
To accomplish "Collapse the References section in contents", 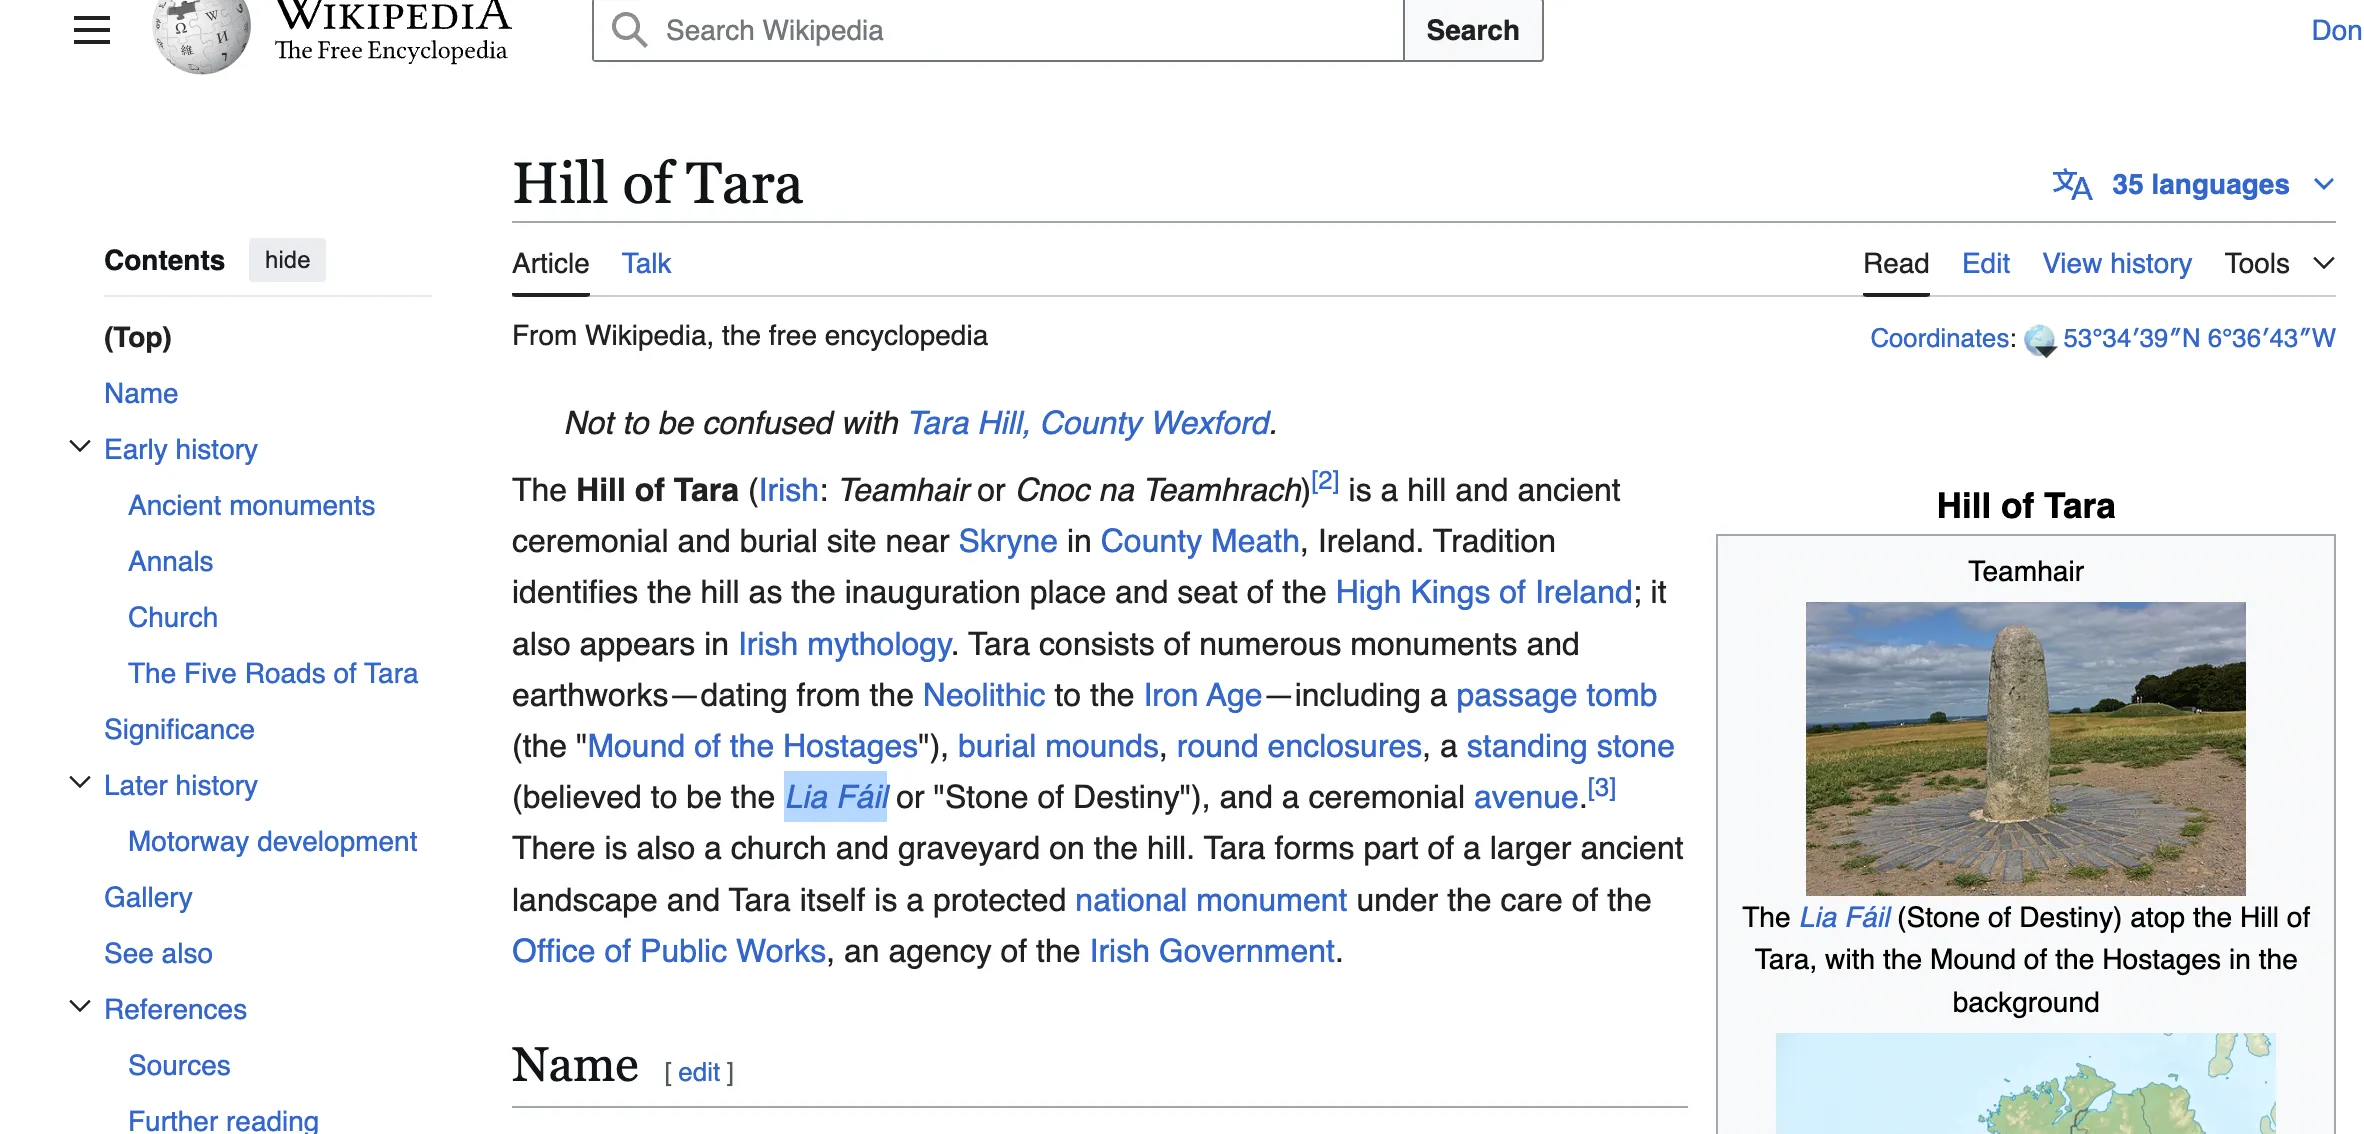I will [80, 1007].
